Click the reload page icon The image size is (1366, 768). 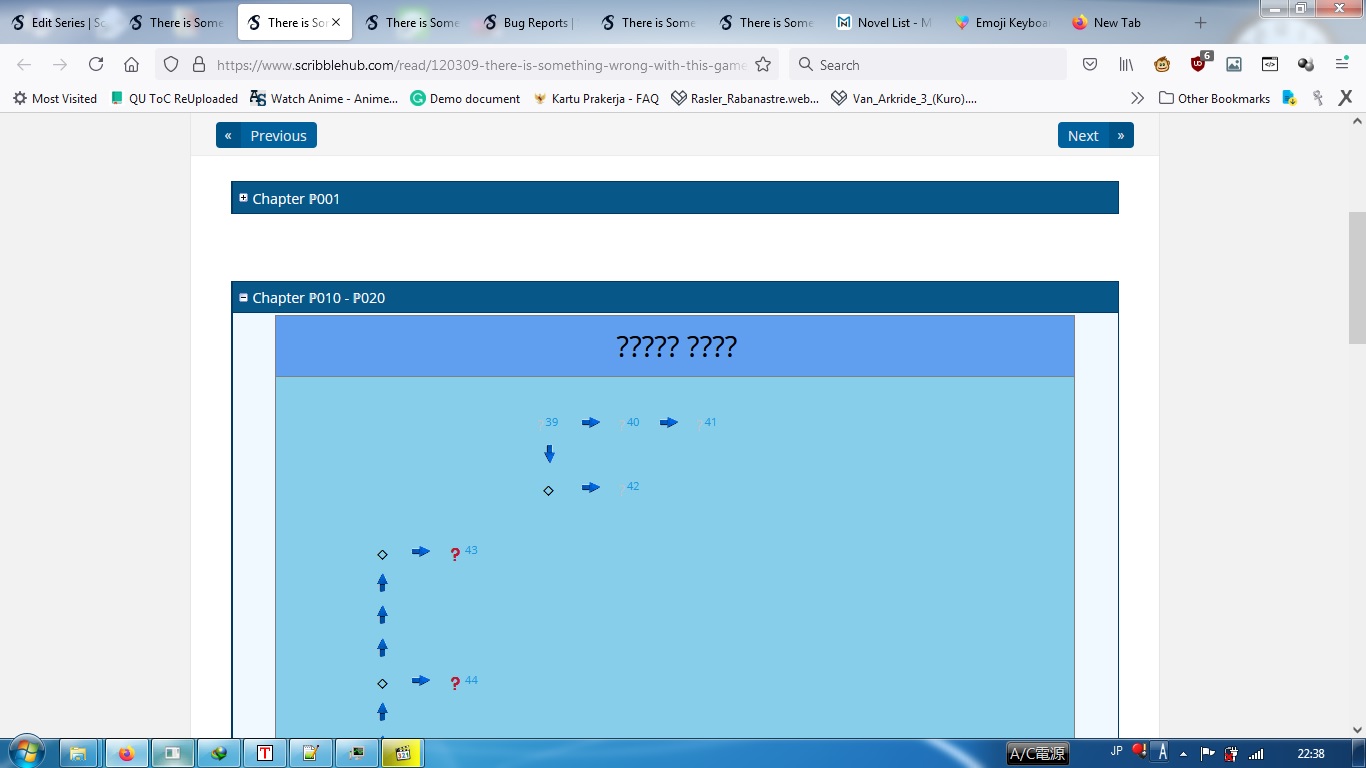click(96, 64)
